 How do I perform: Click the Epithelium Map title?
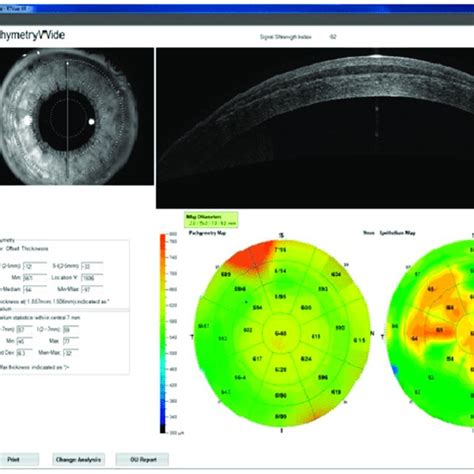coord(397,233)
